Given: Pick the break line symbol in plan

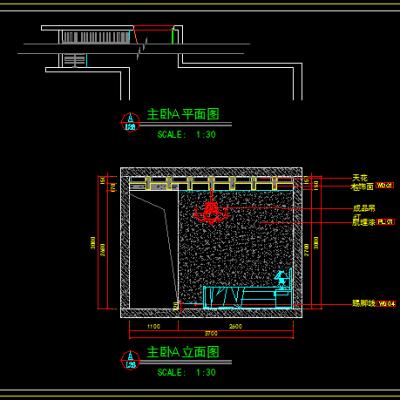Looking at the screenshot, I should 142,49.
